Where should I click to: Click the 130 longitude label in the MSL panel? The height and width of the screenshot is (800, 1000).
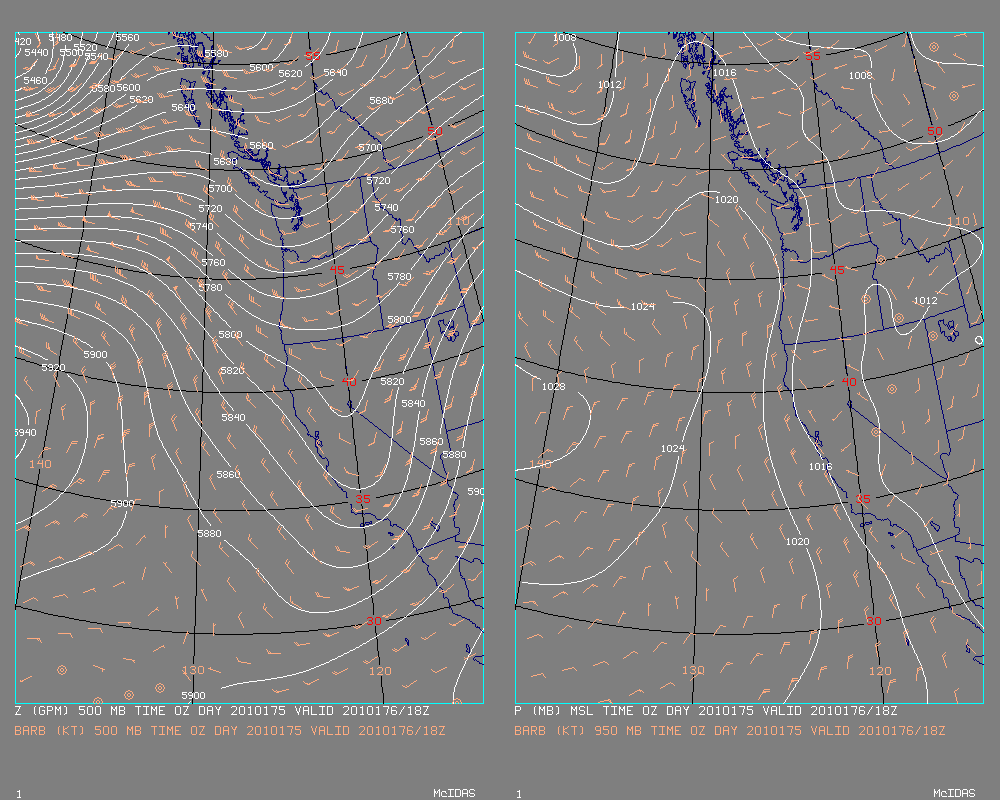(693, 670)
